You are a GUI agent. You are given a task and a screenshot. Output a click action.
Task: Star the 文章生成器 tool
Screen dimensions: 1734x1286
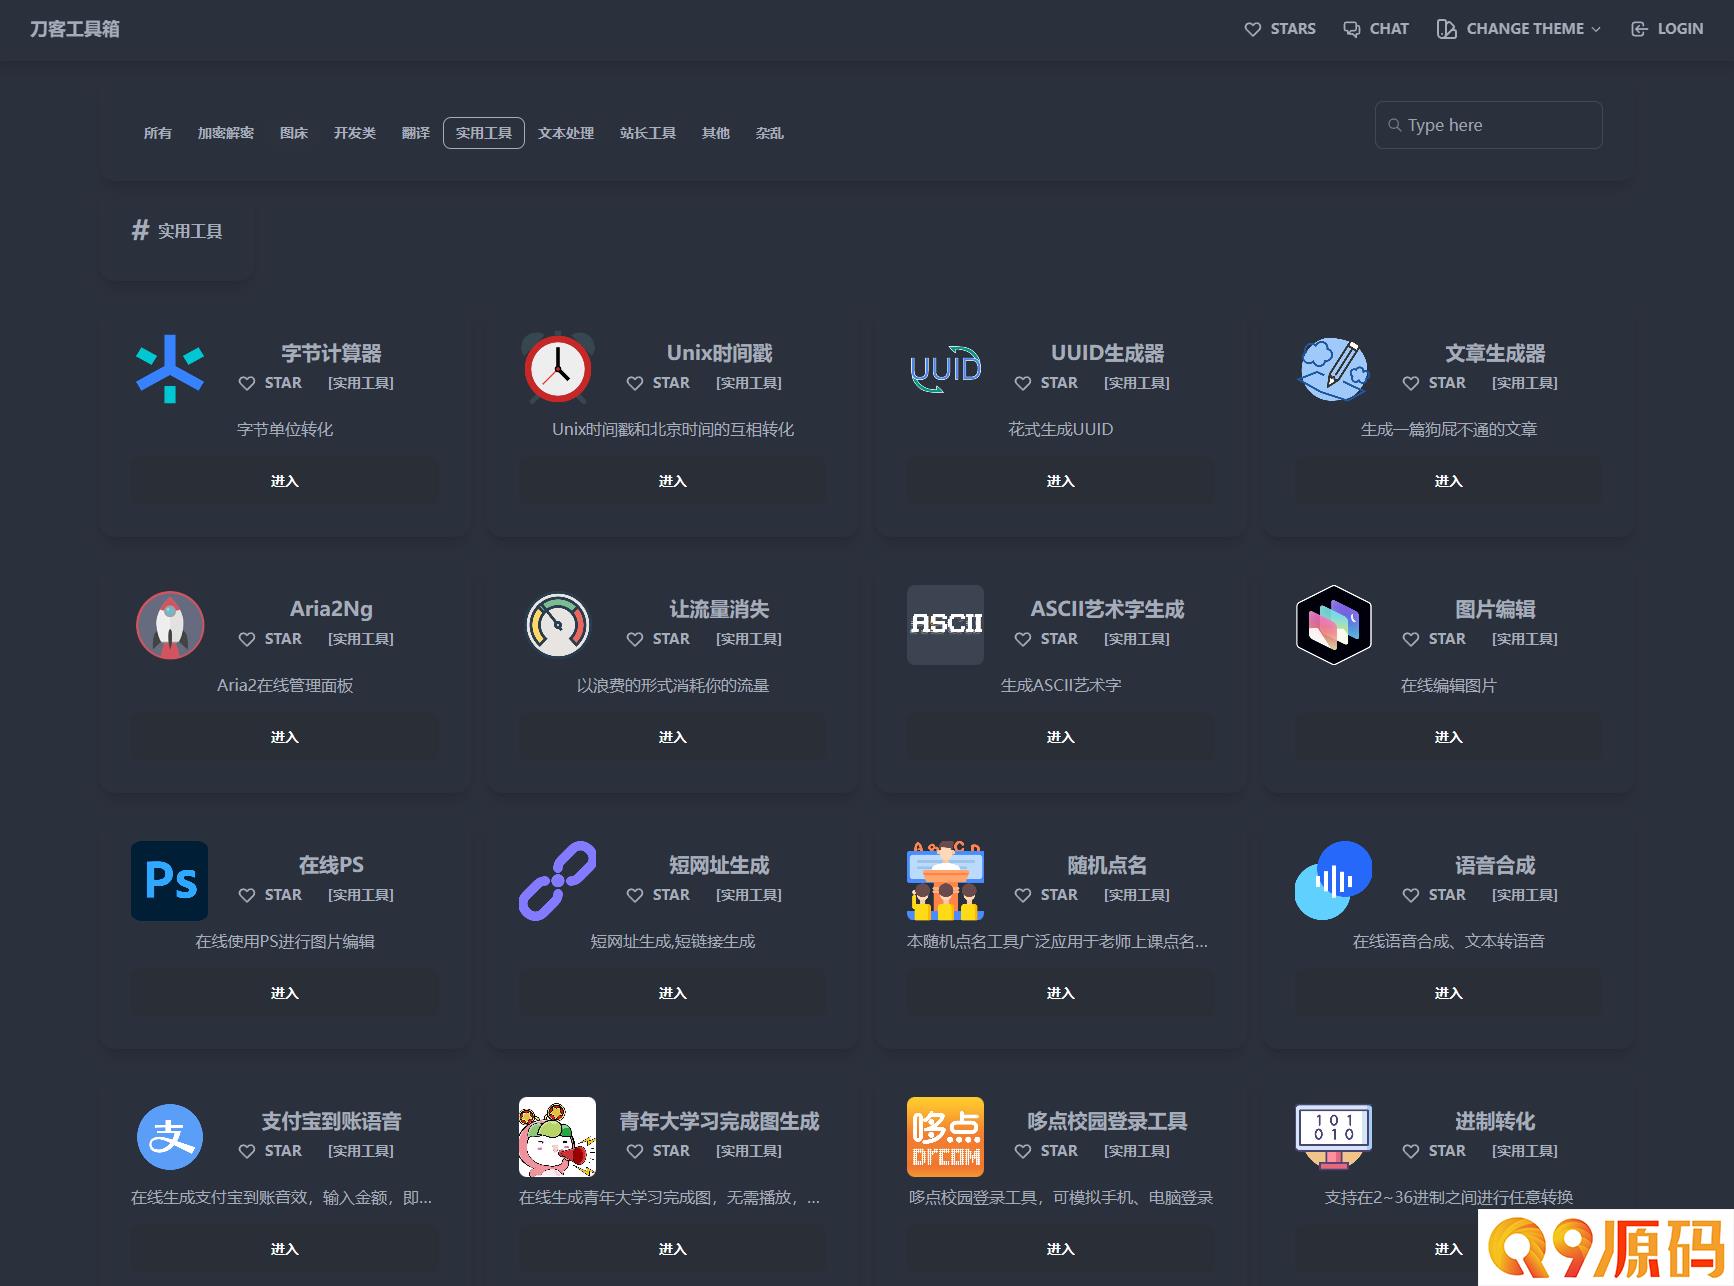point(1434,383)
